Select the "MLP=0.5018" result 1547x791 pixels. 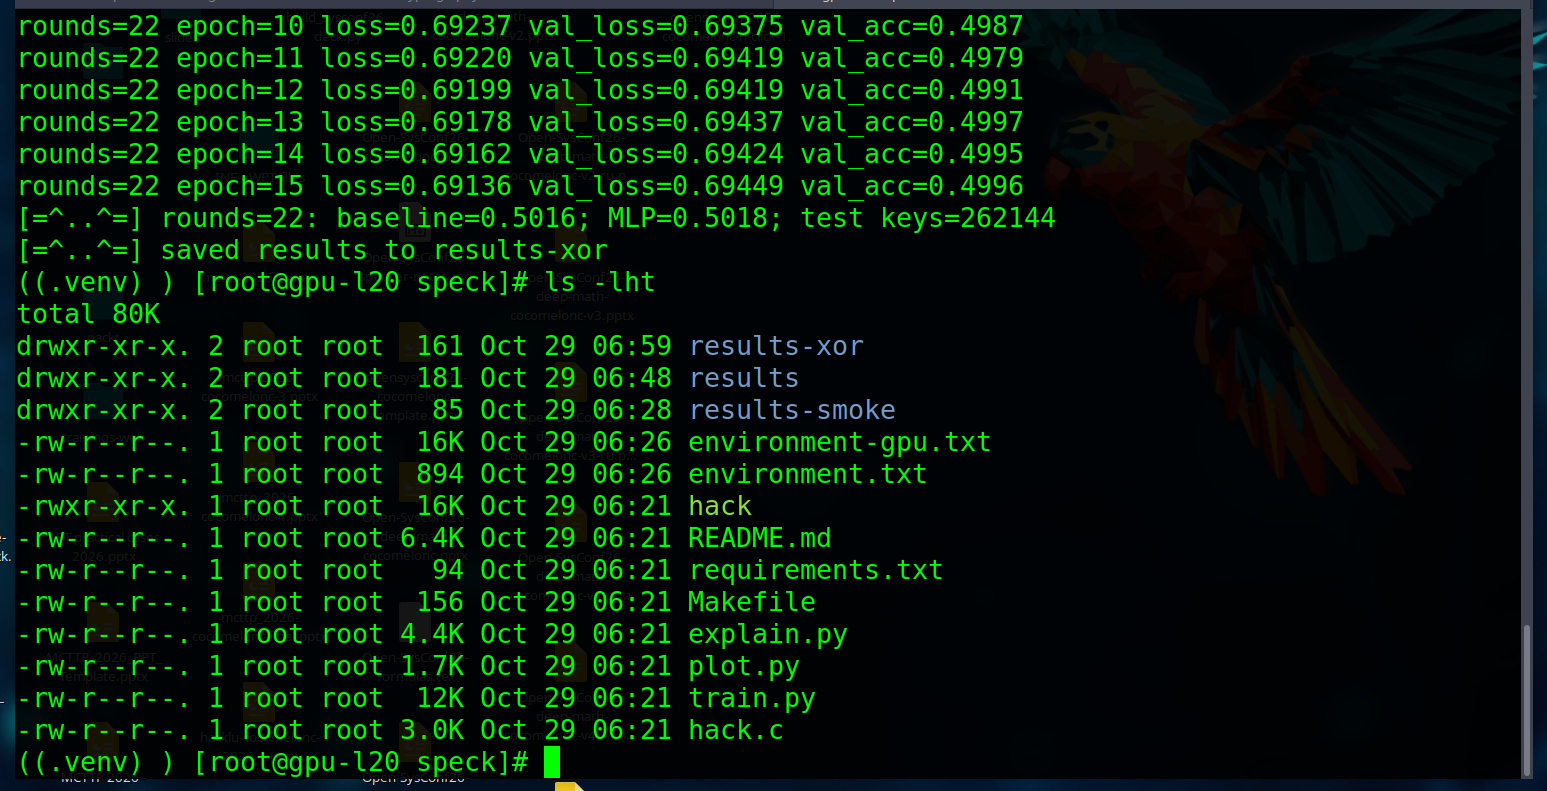[688, 218]
